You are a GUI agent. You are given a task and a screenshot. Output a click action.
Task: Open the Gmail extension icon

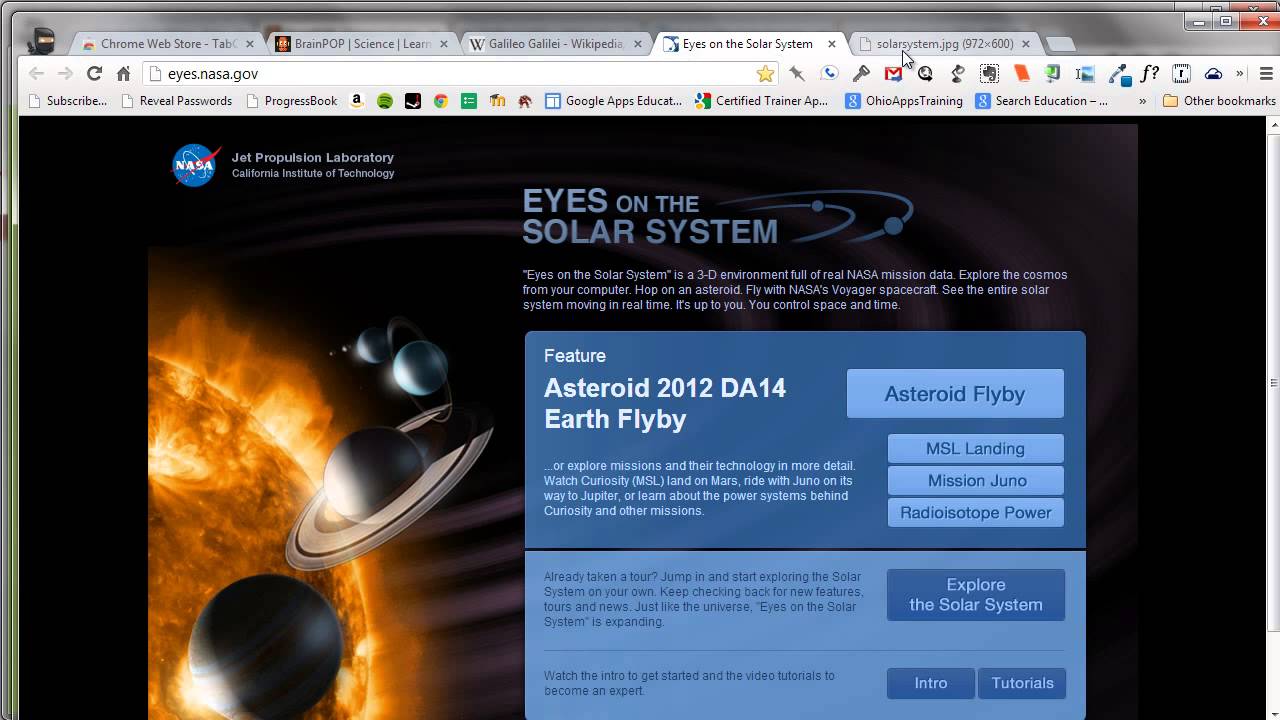point(893,73)
